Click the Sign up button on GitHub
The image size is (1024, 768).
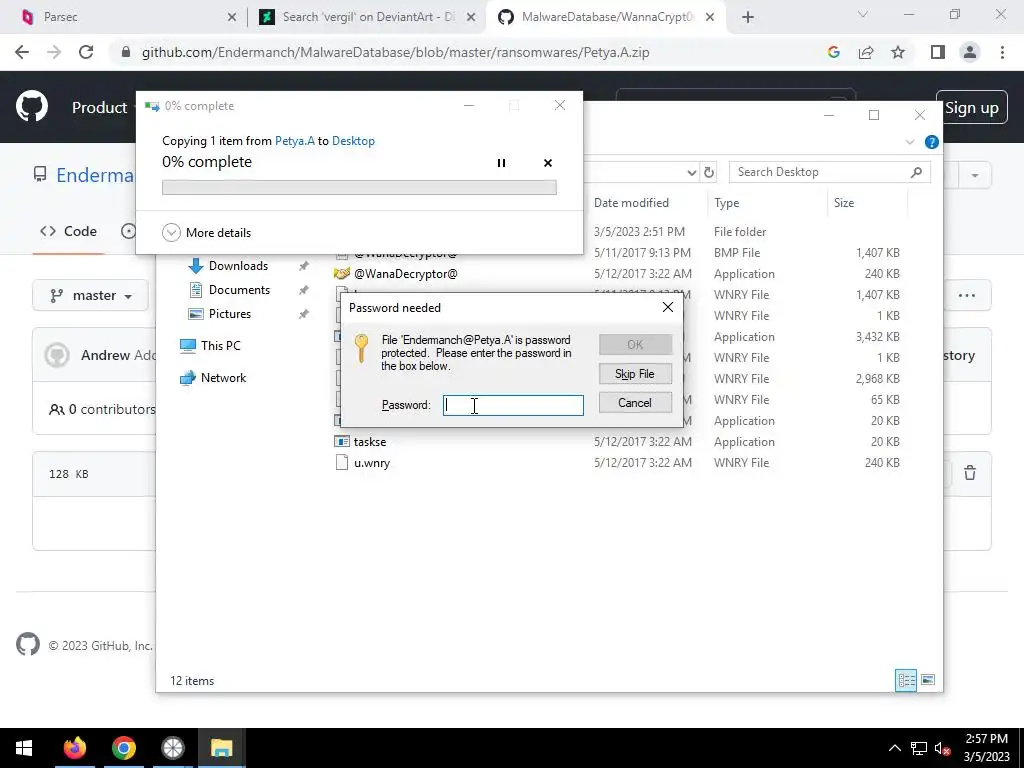(x=972, y=108)
